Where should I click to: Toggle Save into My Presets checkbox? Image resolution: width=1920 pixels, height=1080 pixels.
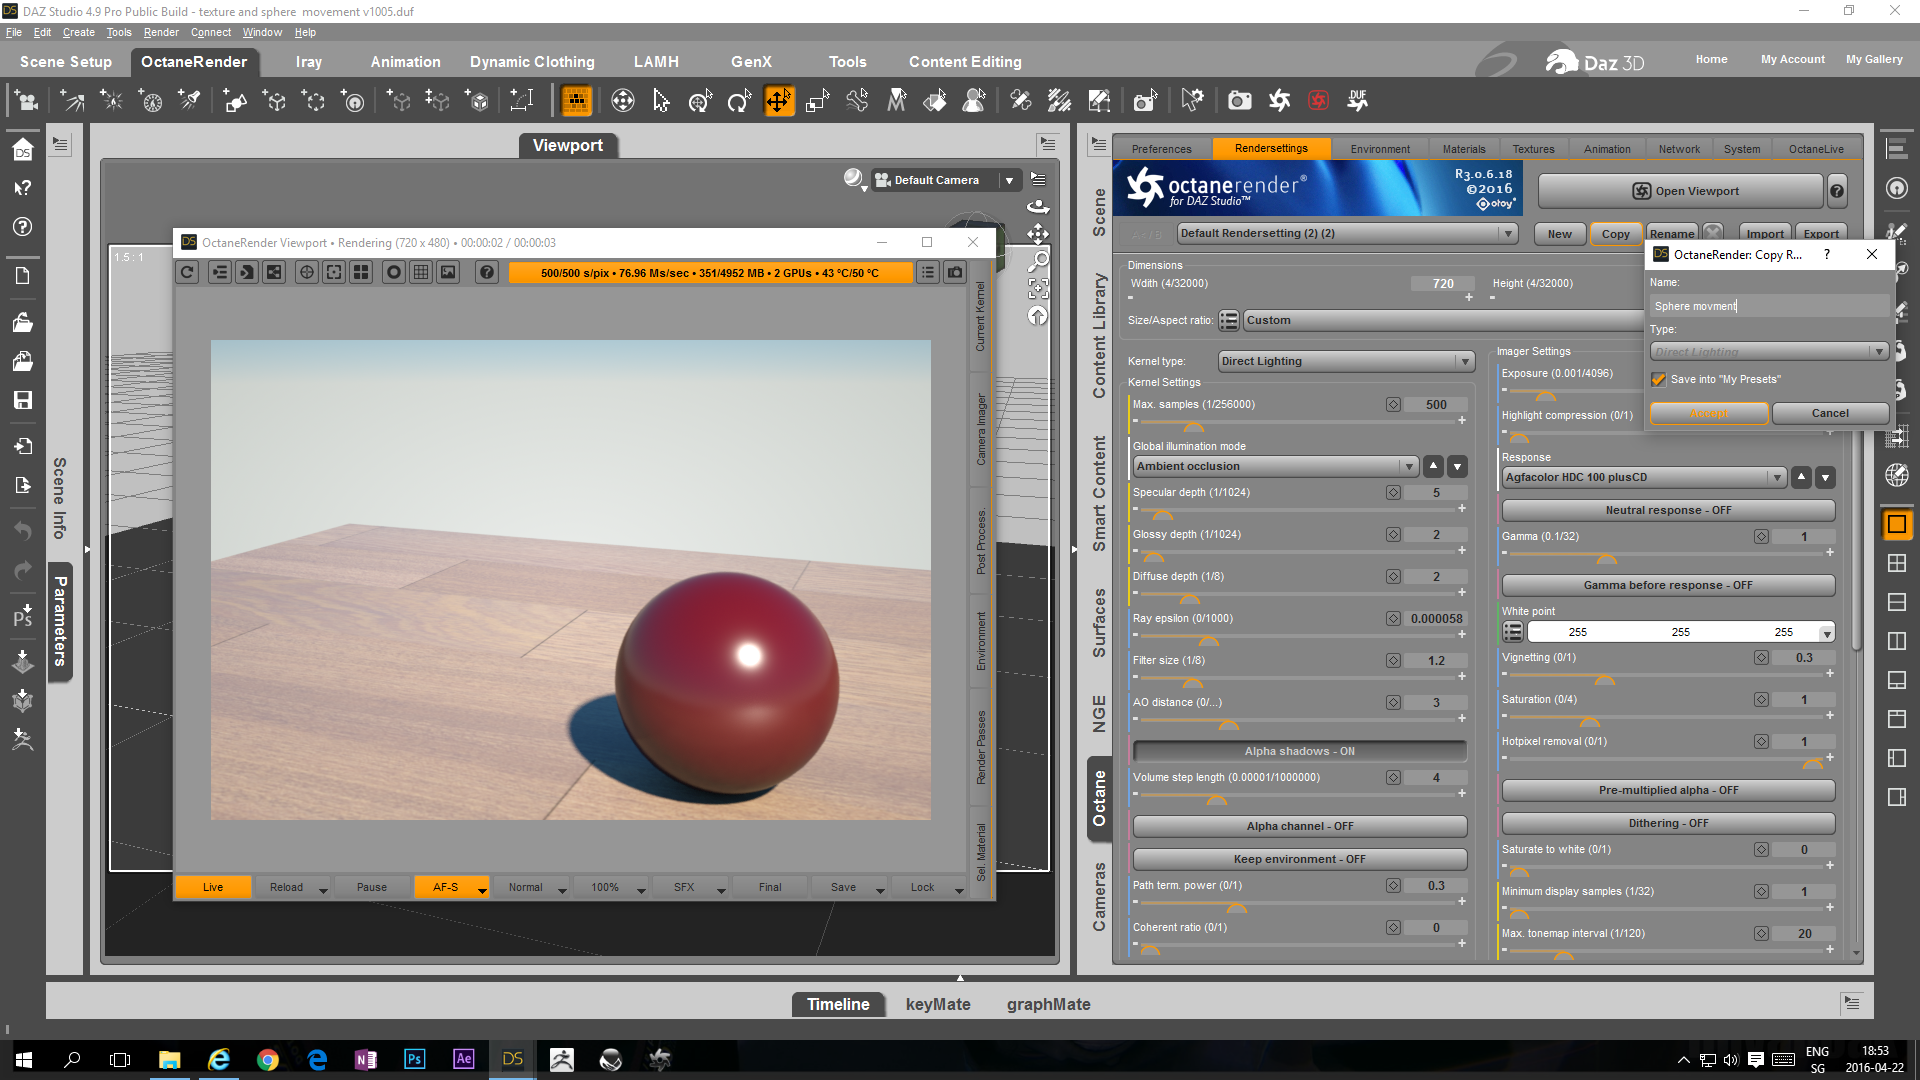pyautogui.click(x=1660, y=379)
